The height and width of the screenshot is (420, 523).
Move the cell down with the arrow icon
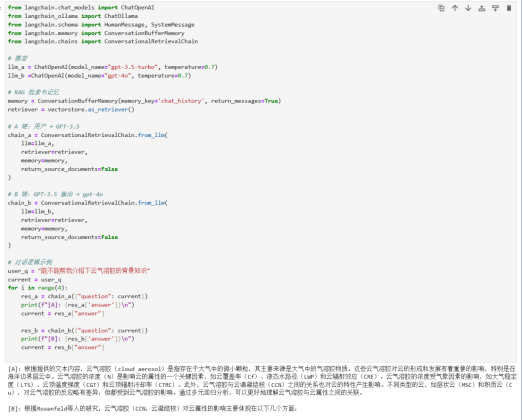point(468,8)
